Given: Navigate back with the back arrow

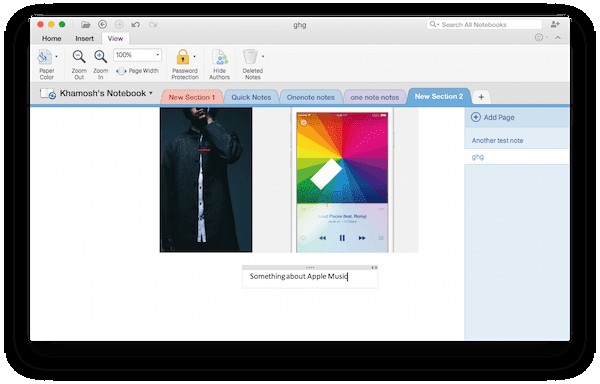Looking at the screenshot, I should [x=102, y=24].
